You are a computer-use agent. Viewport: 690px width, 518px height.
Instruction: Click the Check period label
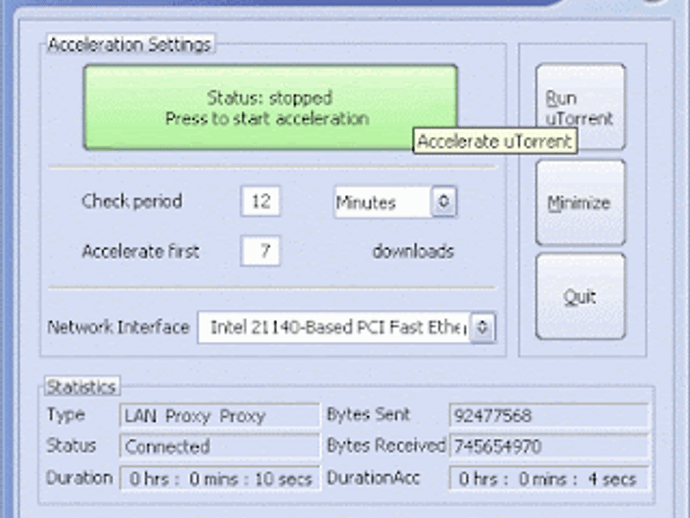pos(132,202)
